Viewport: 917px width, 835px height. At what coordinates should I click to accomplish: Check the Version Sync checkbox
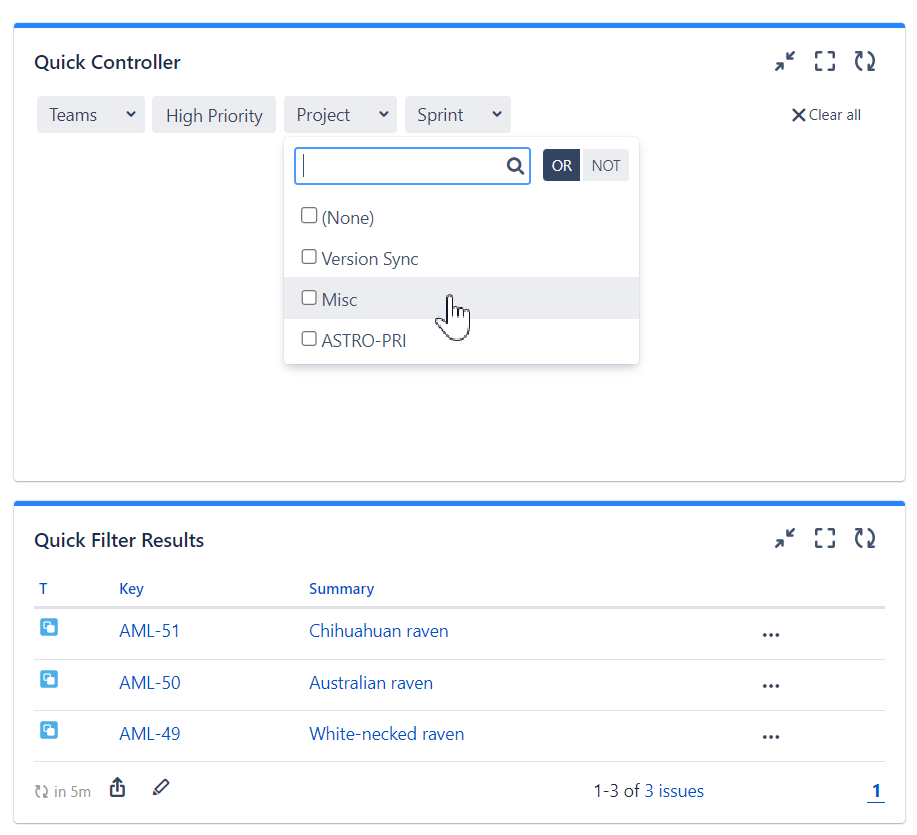click(309, 256)
